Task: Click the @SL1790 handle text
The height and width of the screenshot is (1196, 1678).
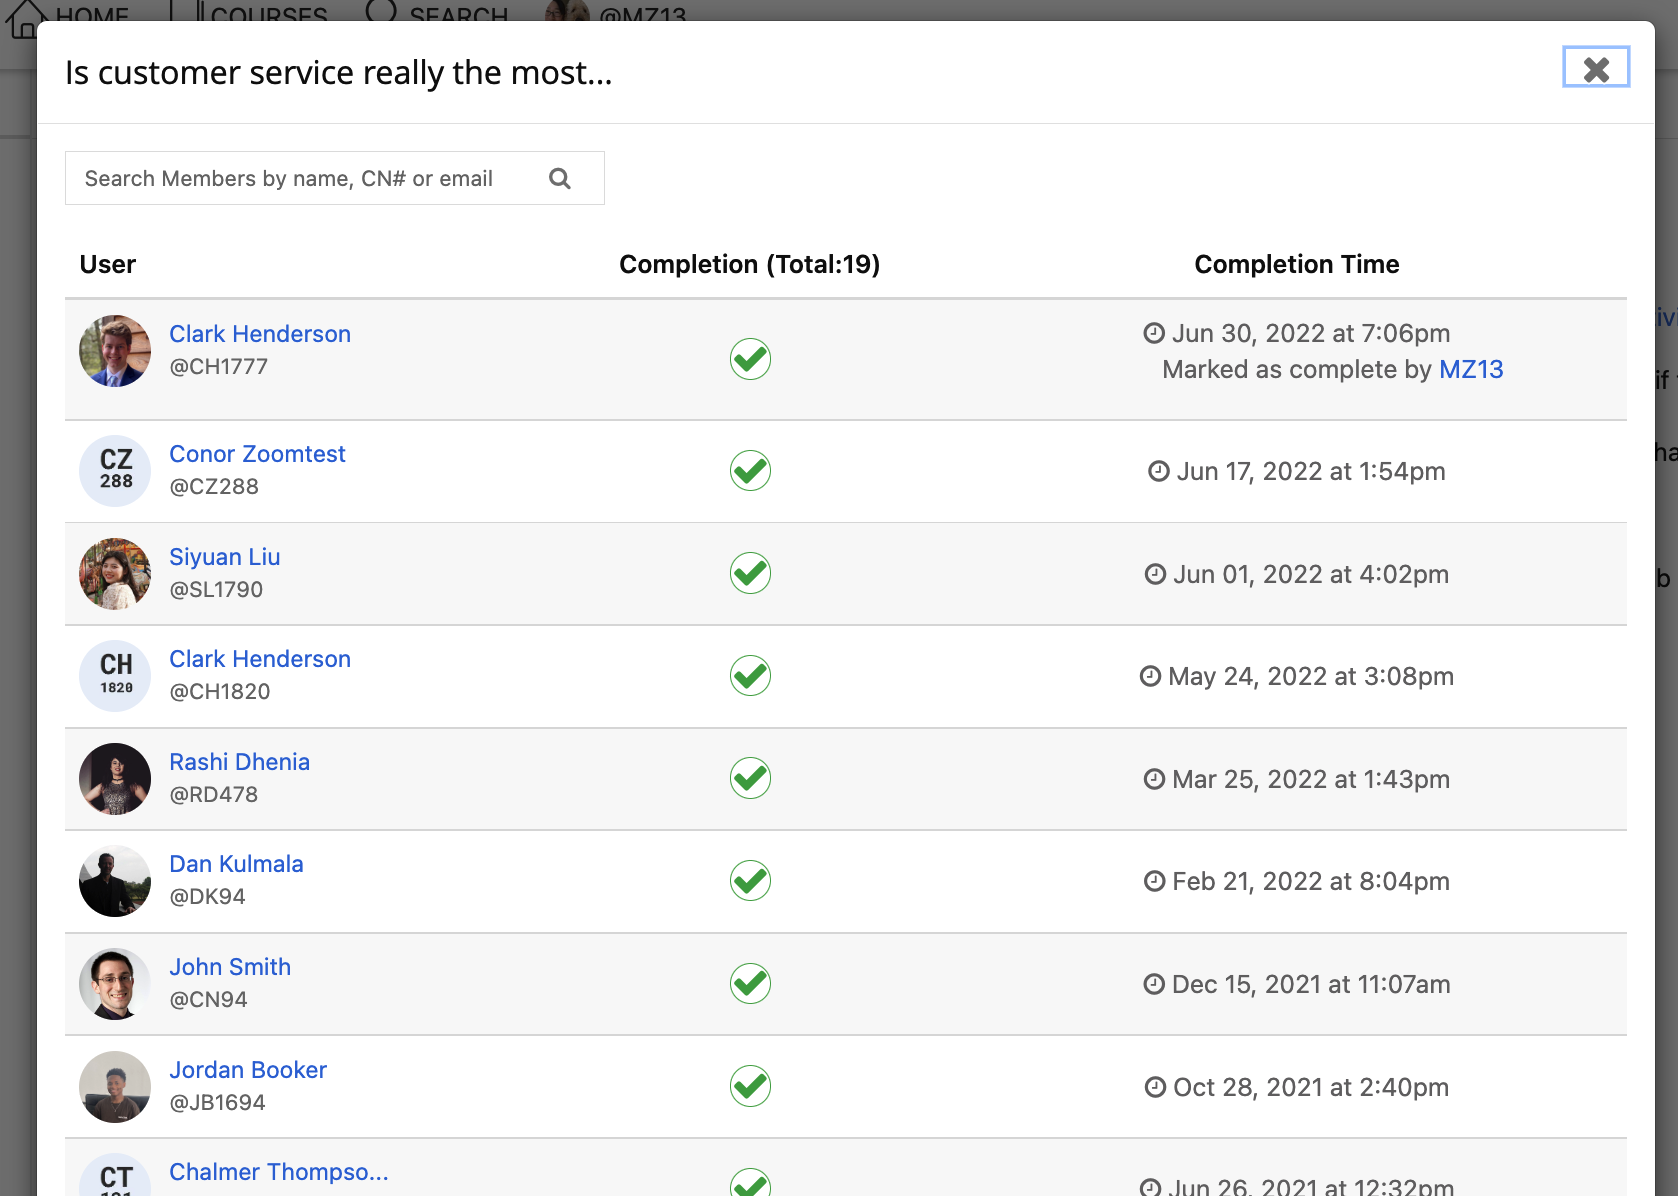Action: pos(216,589)
